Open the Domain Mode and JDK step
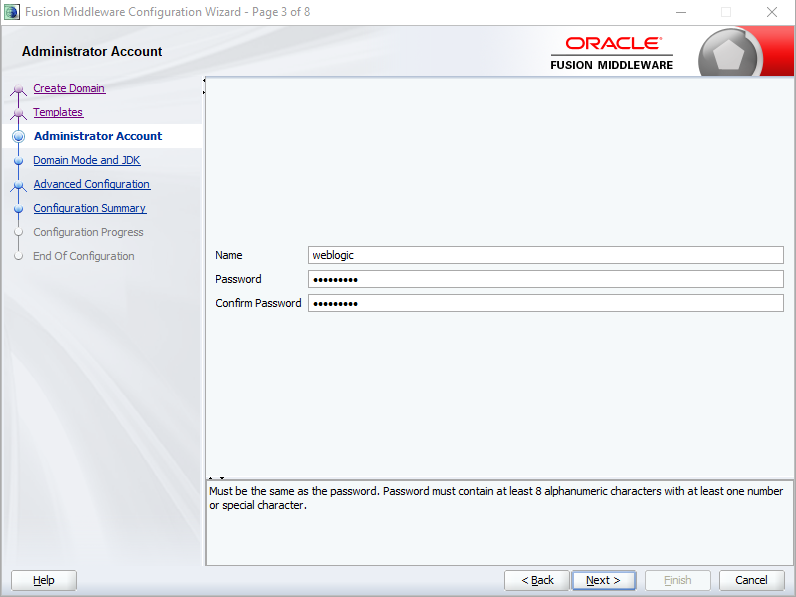Viewport: 796px width, 597px height. tap(87, 160)
